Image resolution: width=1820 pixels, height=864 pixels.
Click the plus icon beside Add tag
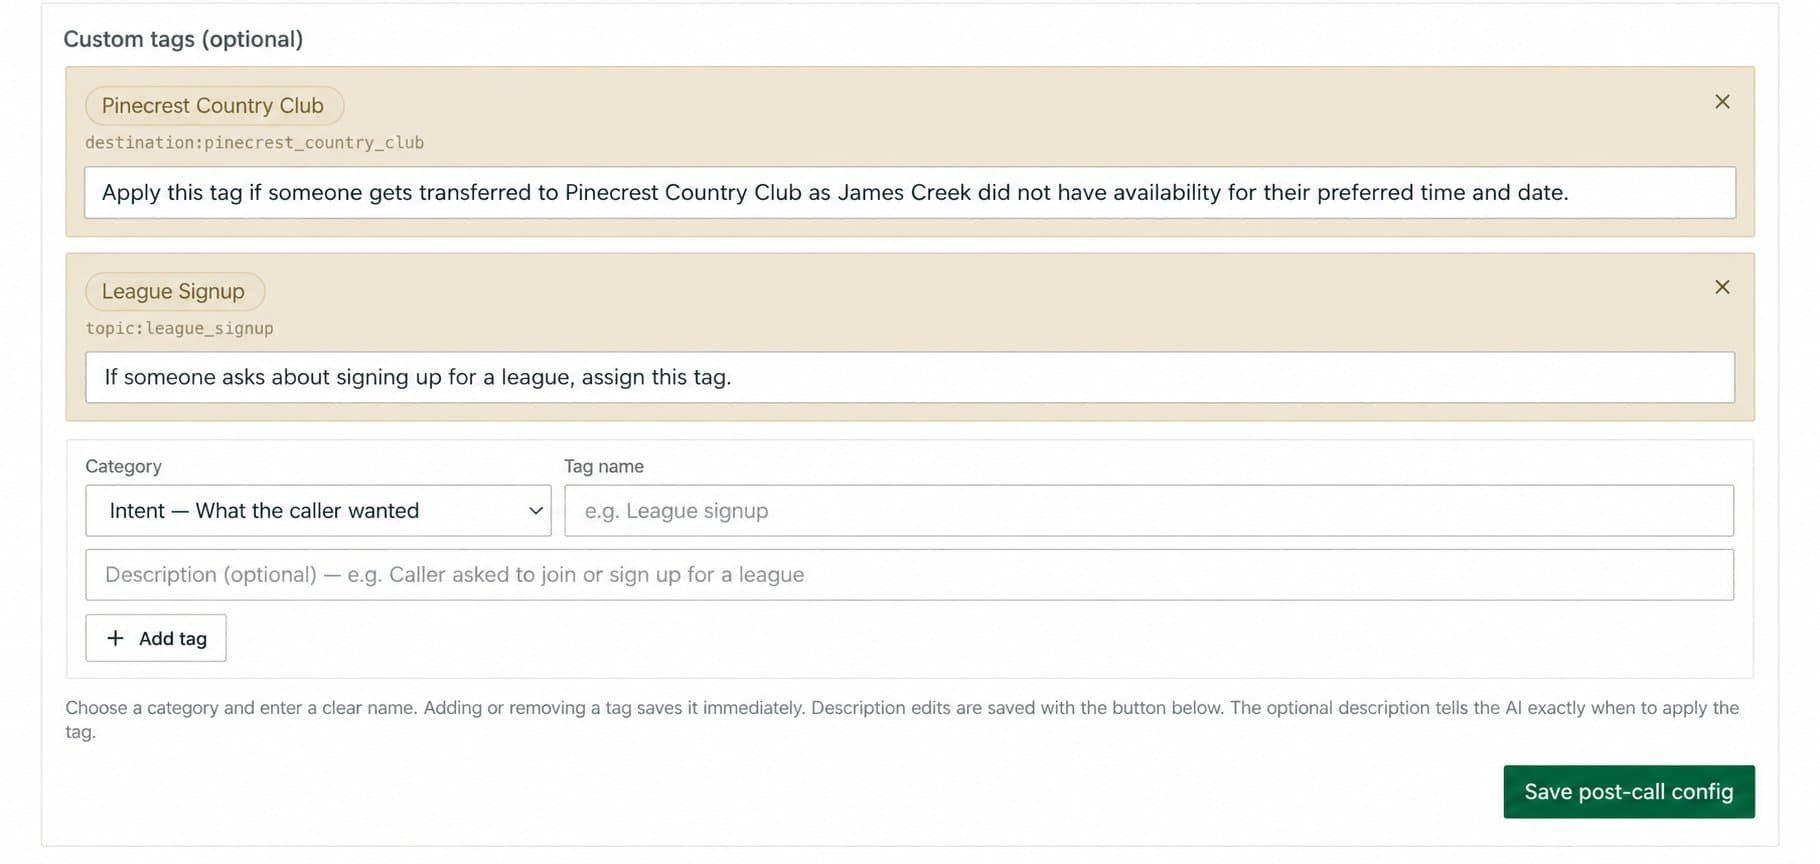[x=115, y=638]
